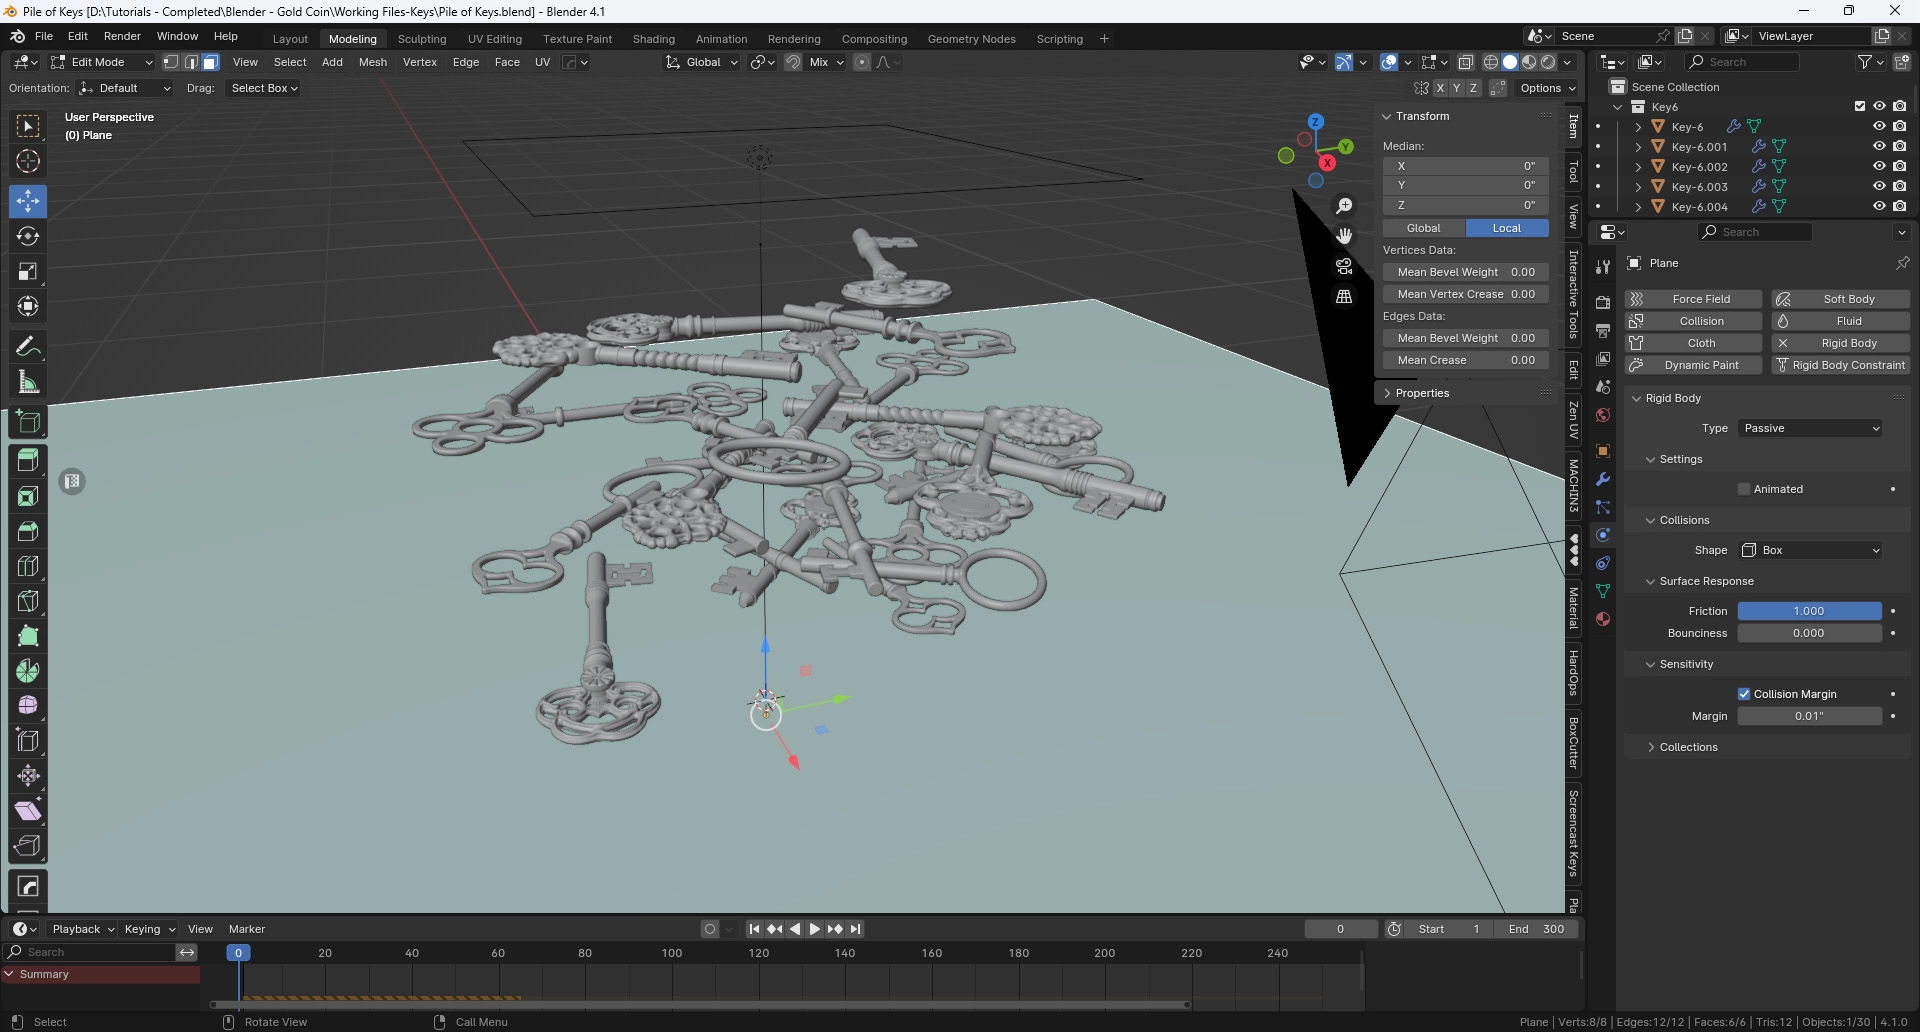Select the Move tool in toolbar
This screenshot has width=1920, height=1032.
point(28,201)
